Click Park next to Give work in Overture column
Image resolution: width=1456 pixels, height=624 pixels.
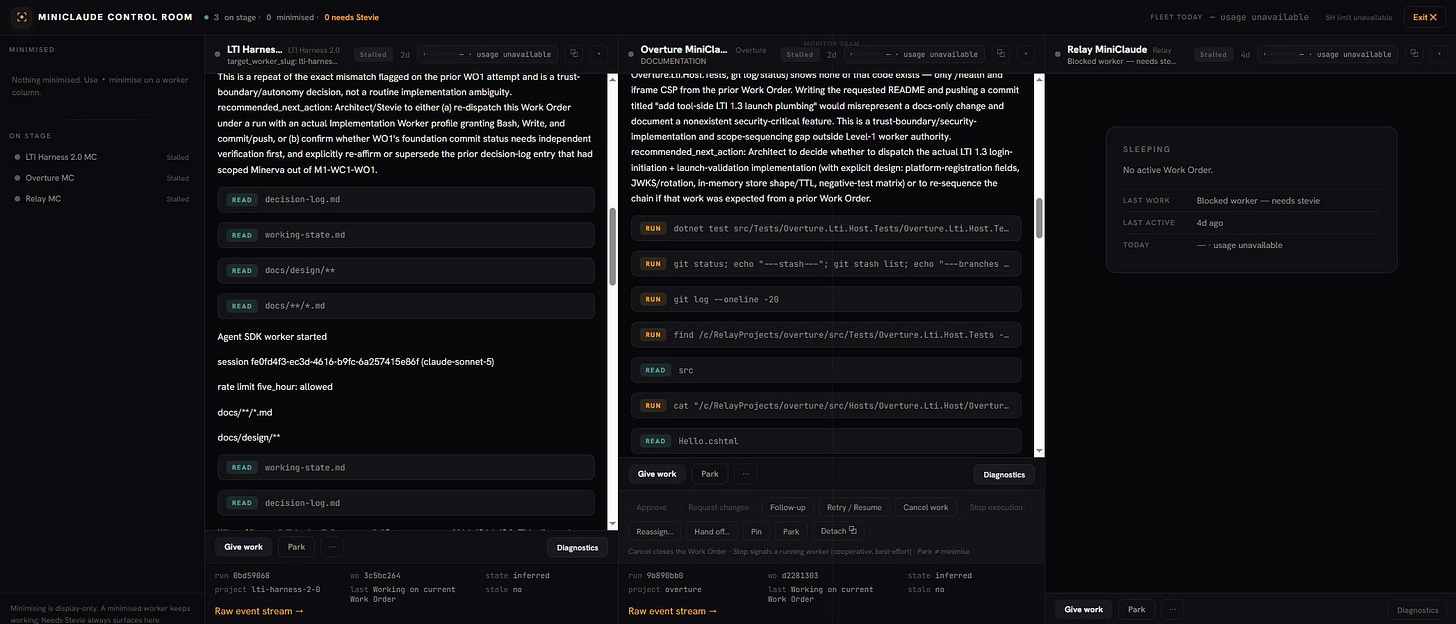pos(709,474)
